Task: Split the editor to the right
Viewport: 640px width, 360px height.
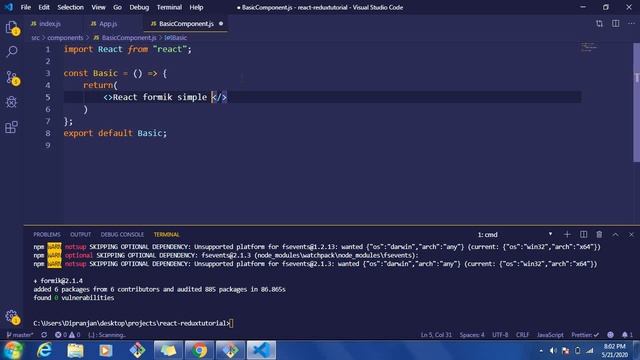Action: click(x=616, y=24)
